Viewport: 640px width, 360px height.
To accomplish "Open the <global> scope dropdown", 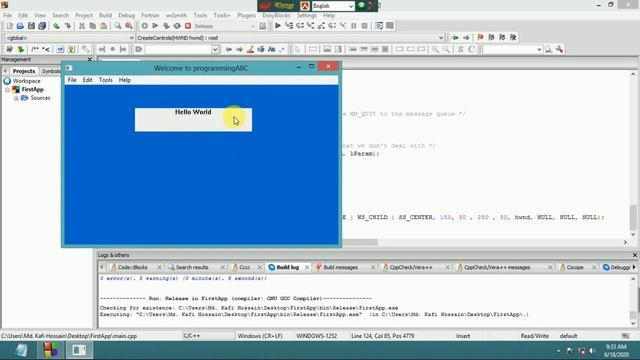I will [131, 38].
